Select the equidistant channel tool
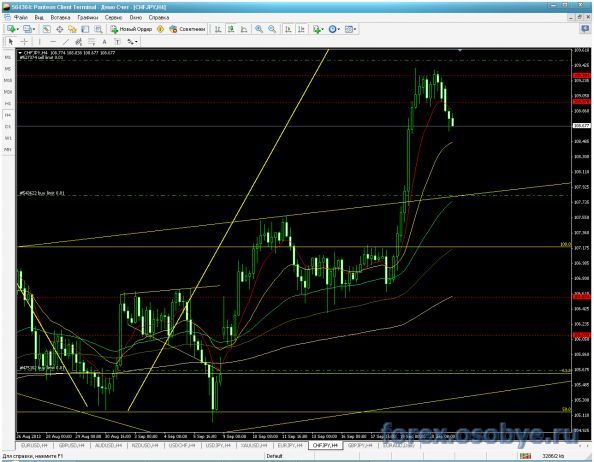 coord(79,42)
